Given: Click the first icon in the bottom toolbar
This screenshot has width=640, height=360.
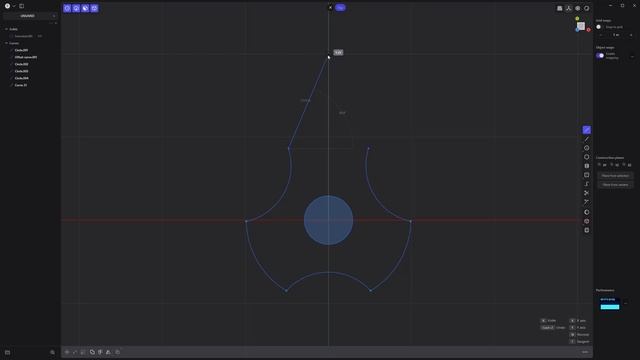Looking at the screenshot, I should point(67,352).
